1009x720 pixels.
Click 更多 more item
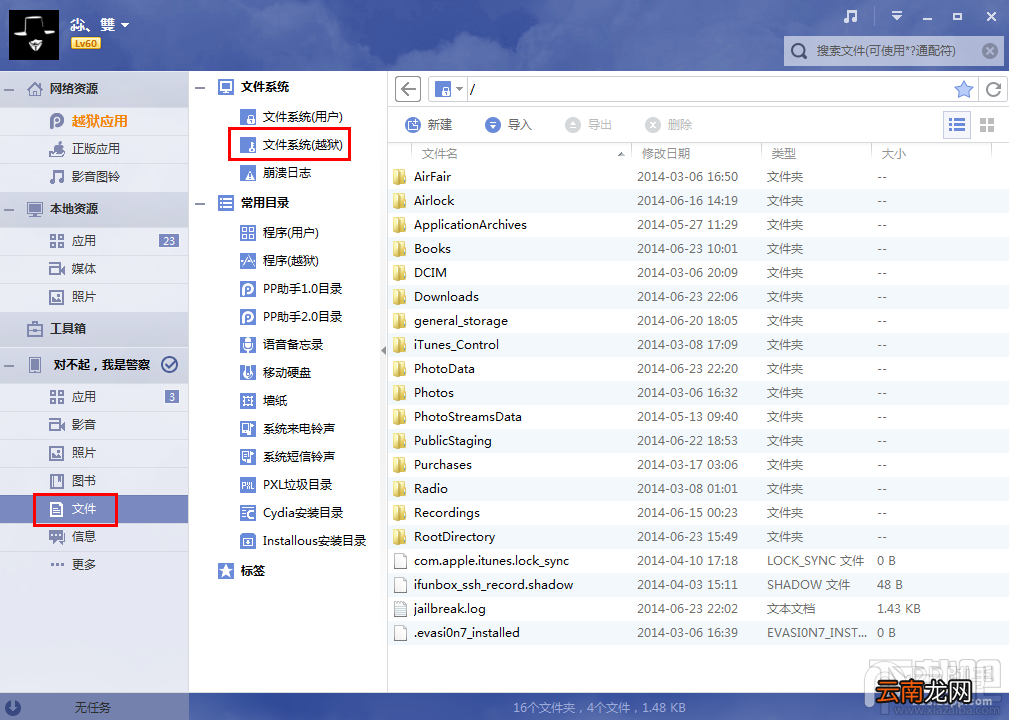[x=94, y=564]
